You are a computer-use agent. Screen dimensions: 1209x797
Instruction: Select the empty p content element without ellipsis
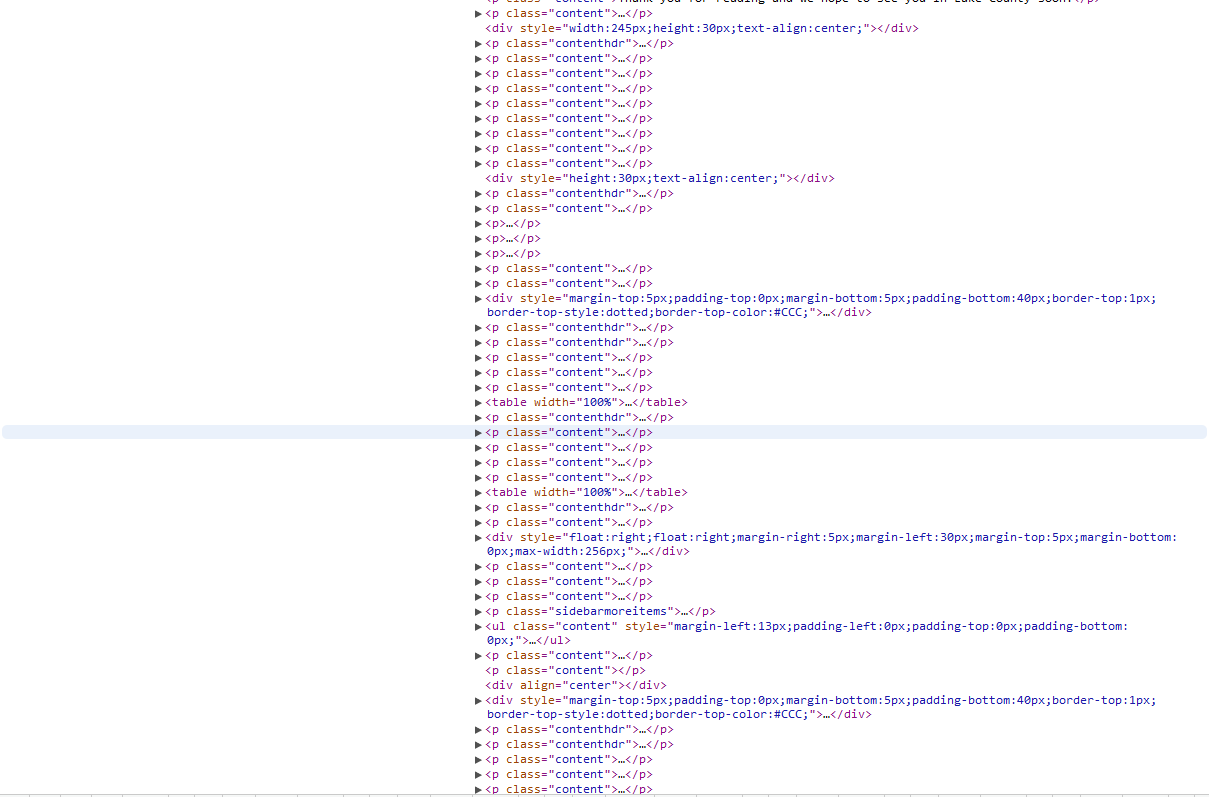(x=565, y=670)
